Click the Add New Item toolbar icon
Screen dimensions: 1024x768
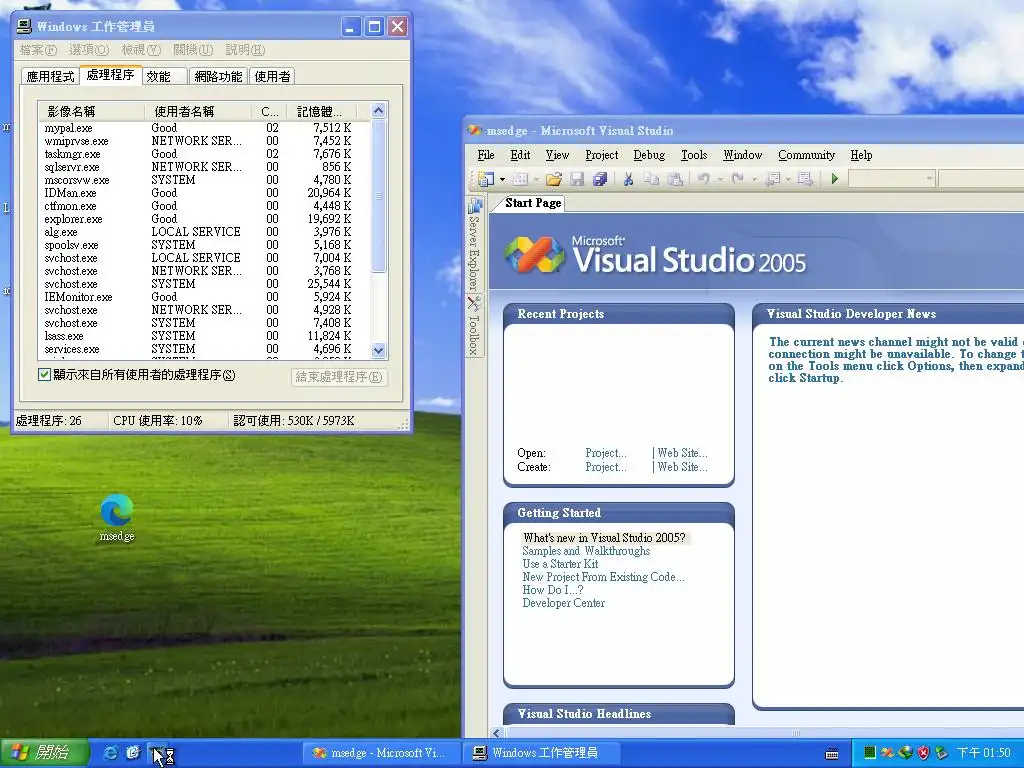(x=521, y=179)
